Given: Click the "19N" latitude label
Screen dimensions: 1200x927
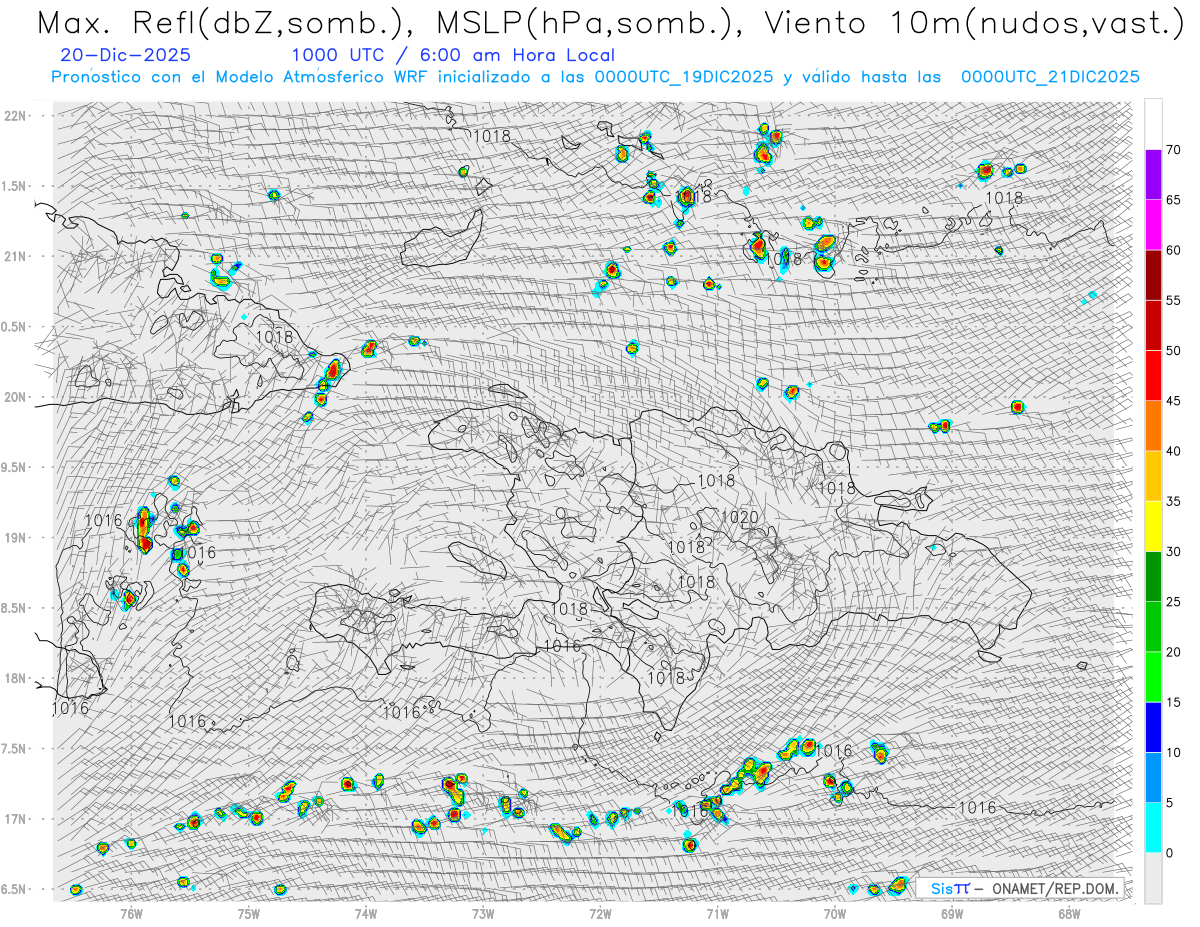Looking at the screenshot, I should click(x=16, y=537).
